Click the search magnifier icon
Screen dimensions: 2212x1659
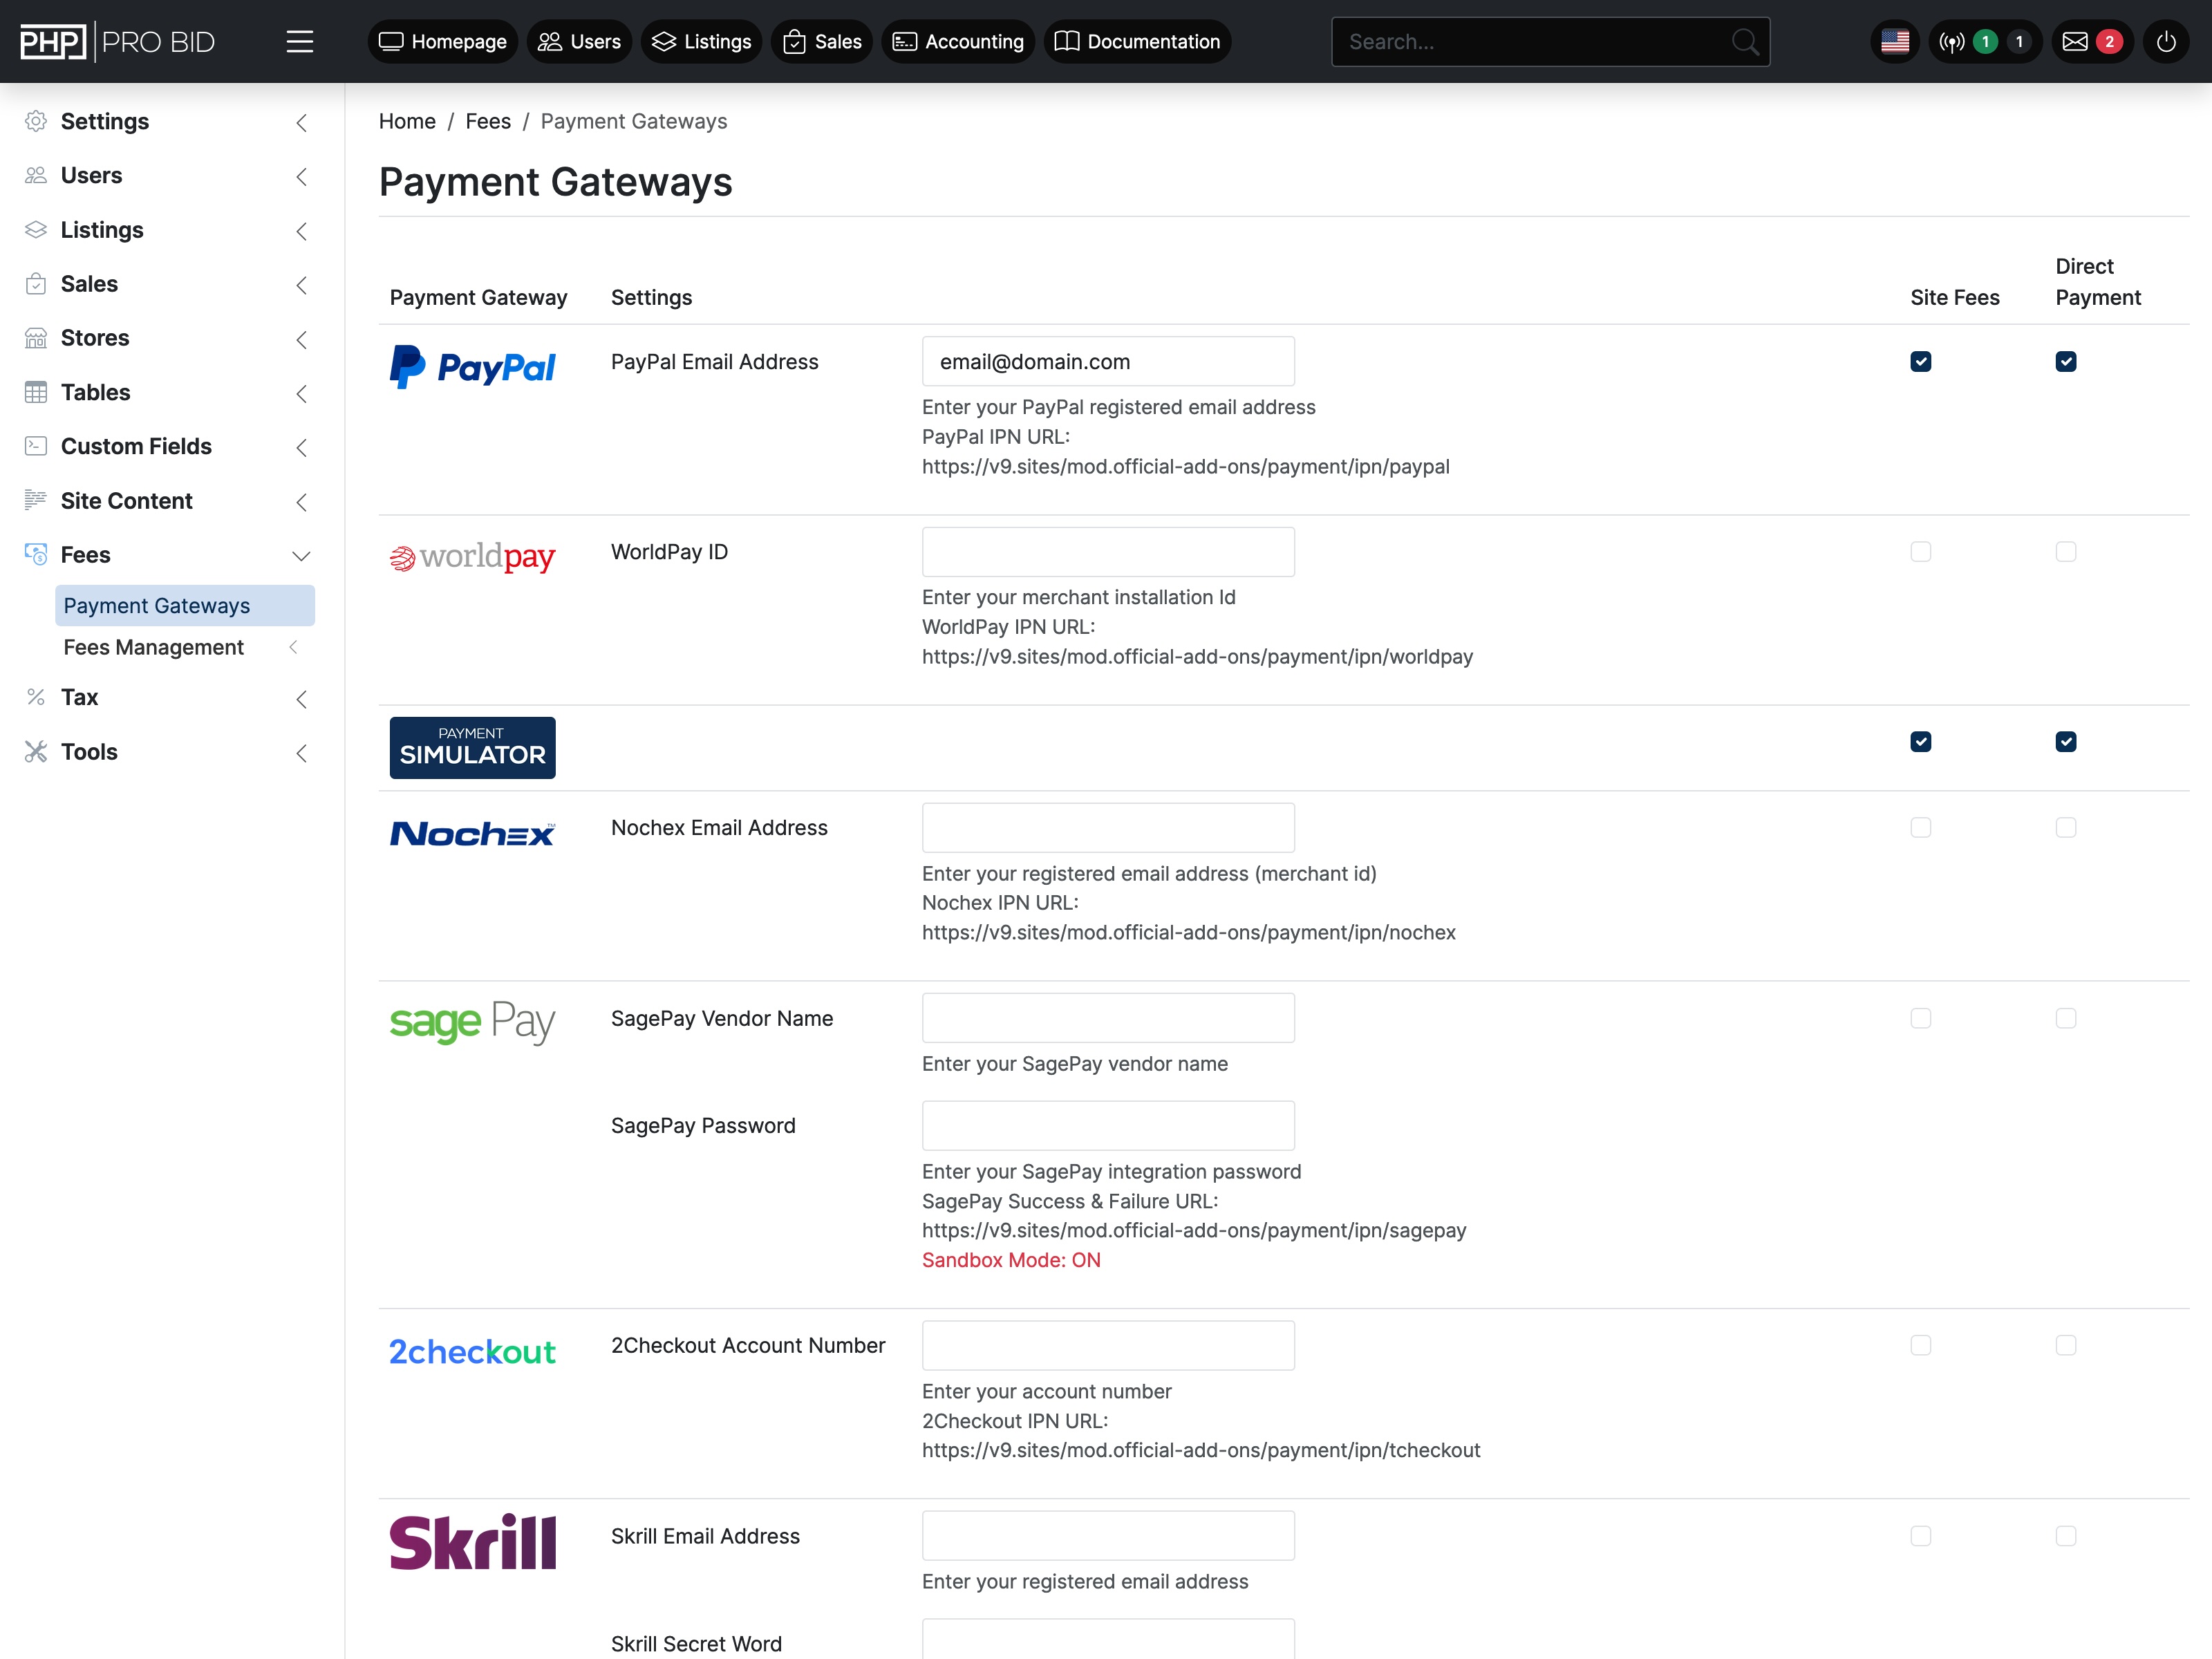pyautogui.click(x=1745, y=41)
